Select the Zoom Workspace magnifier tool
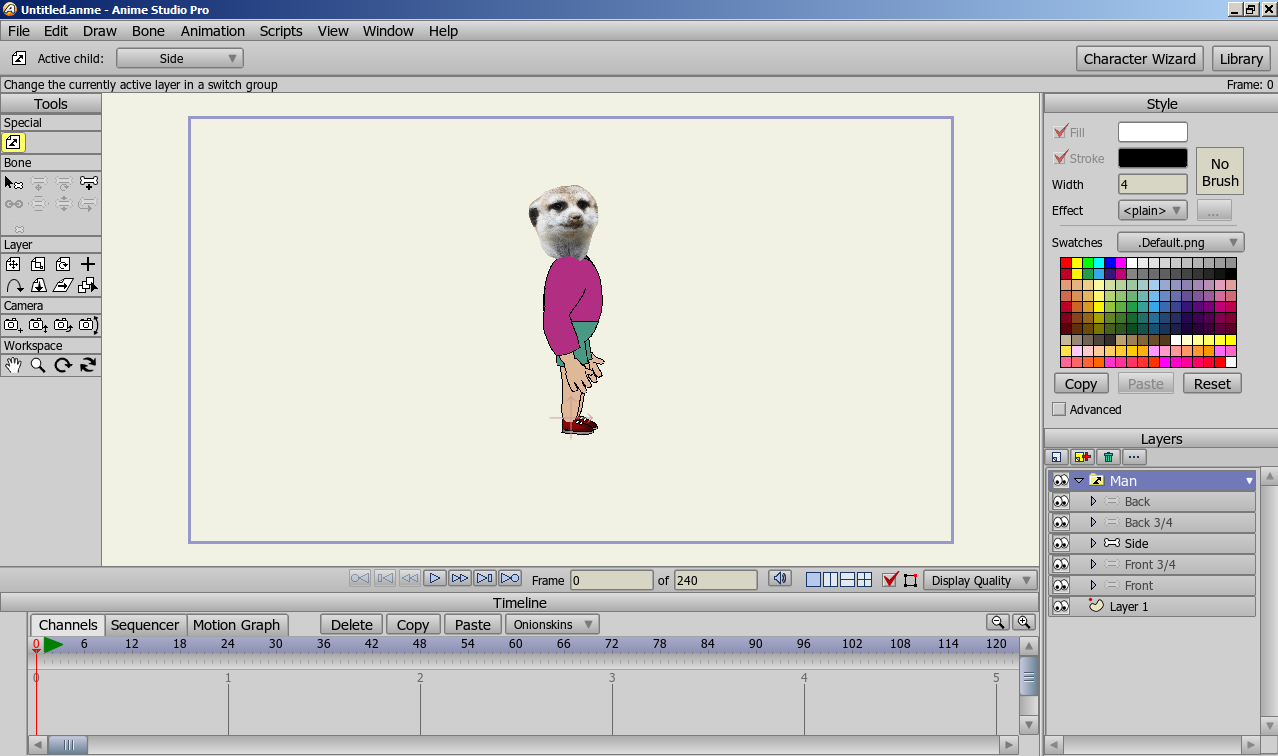Viewport: 1278px width, 756px height. pyautogui.click(x=38, y=366)
